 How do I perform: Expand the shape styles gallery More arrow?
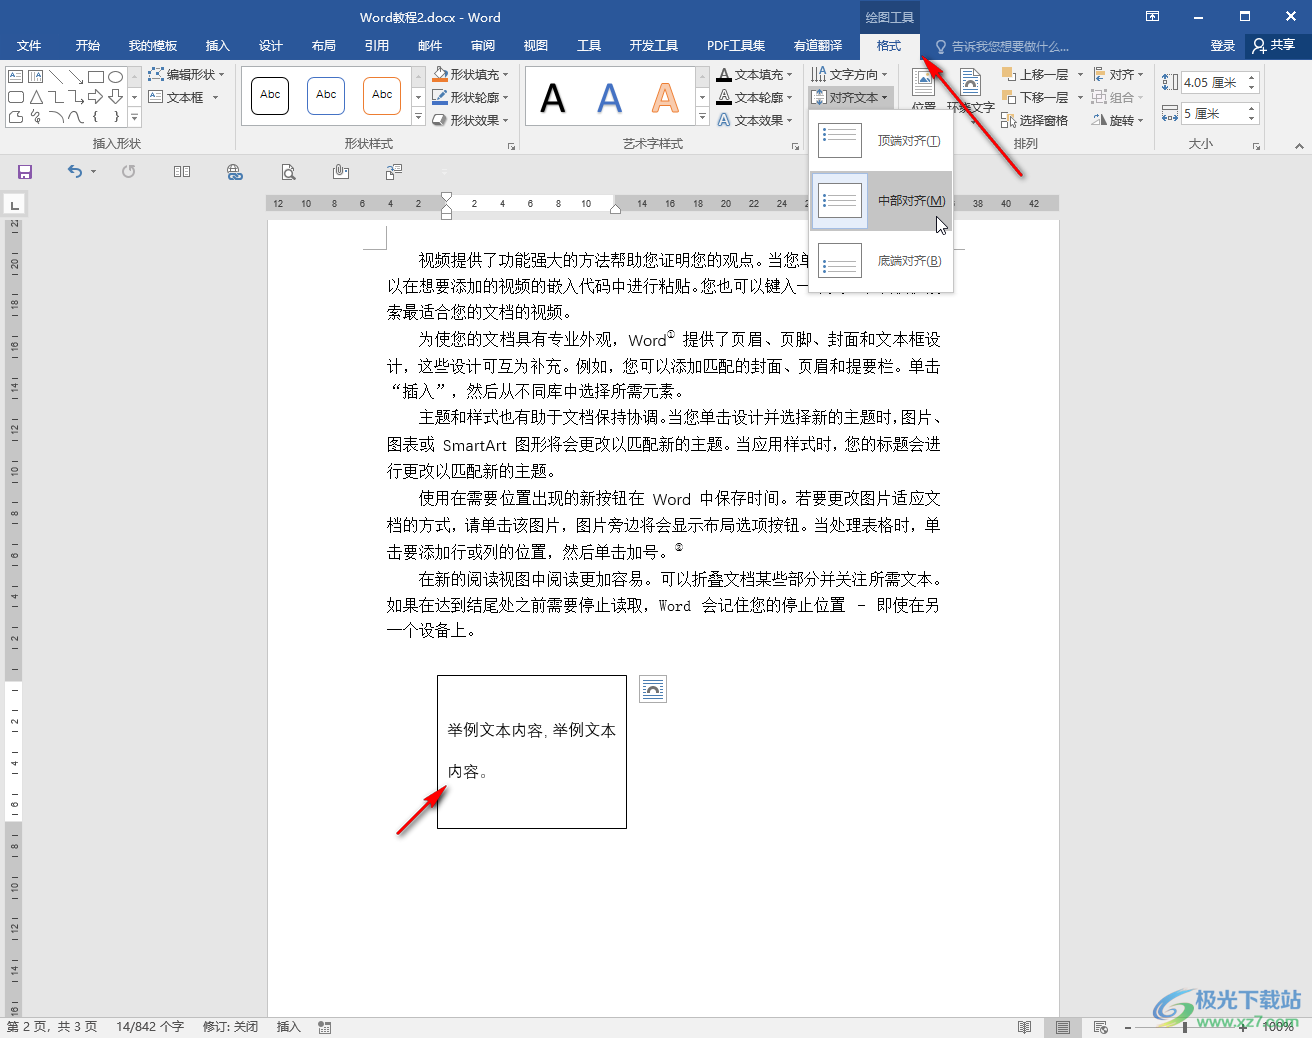point(418,118)
